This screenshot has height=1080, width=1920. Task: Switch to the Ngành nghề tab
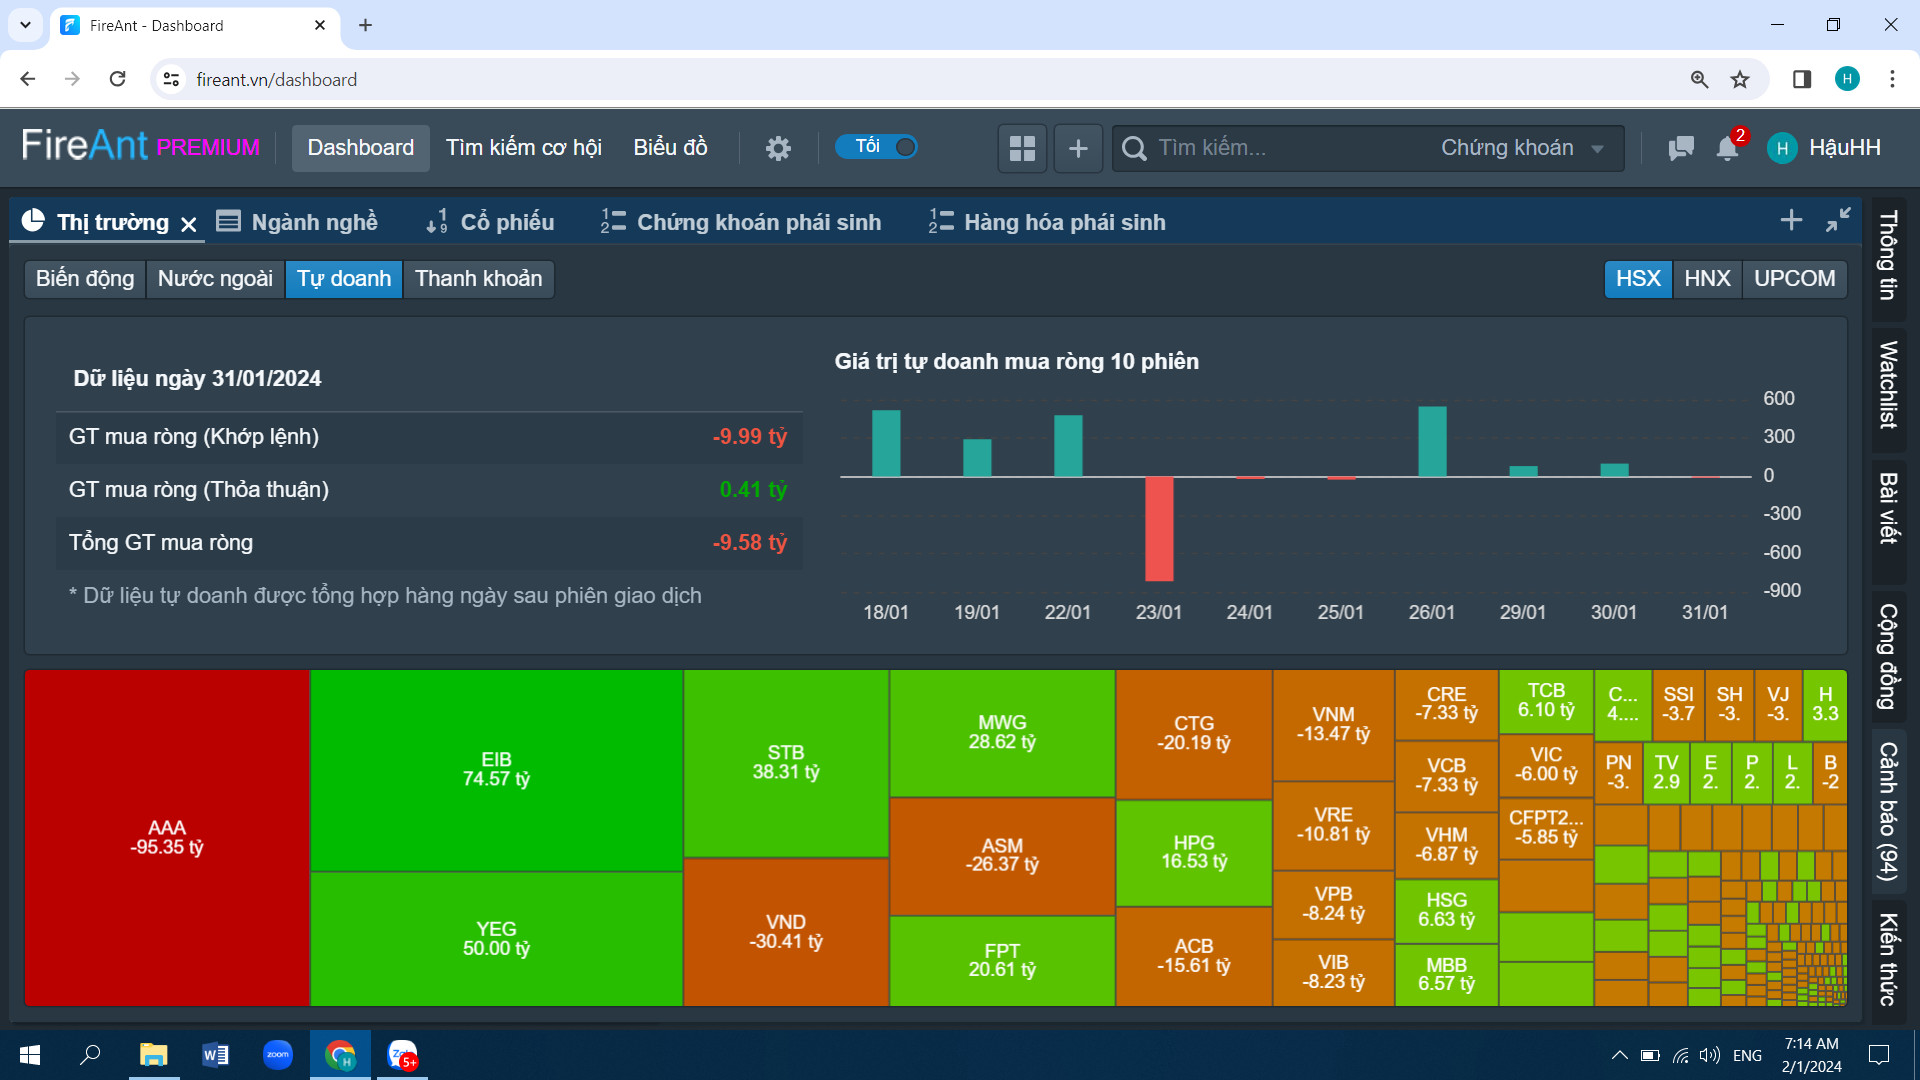(x=298, y=222)
